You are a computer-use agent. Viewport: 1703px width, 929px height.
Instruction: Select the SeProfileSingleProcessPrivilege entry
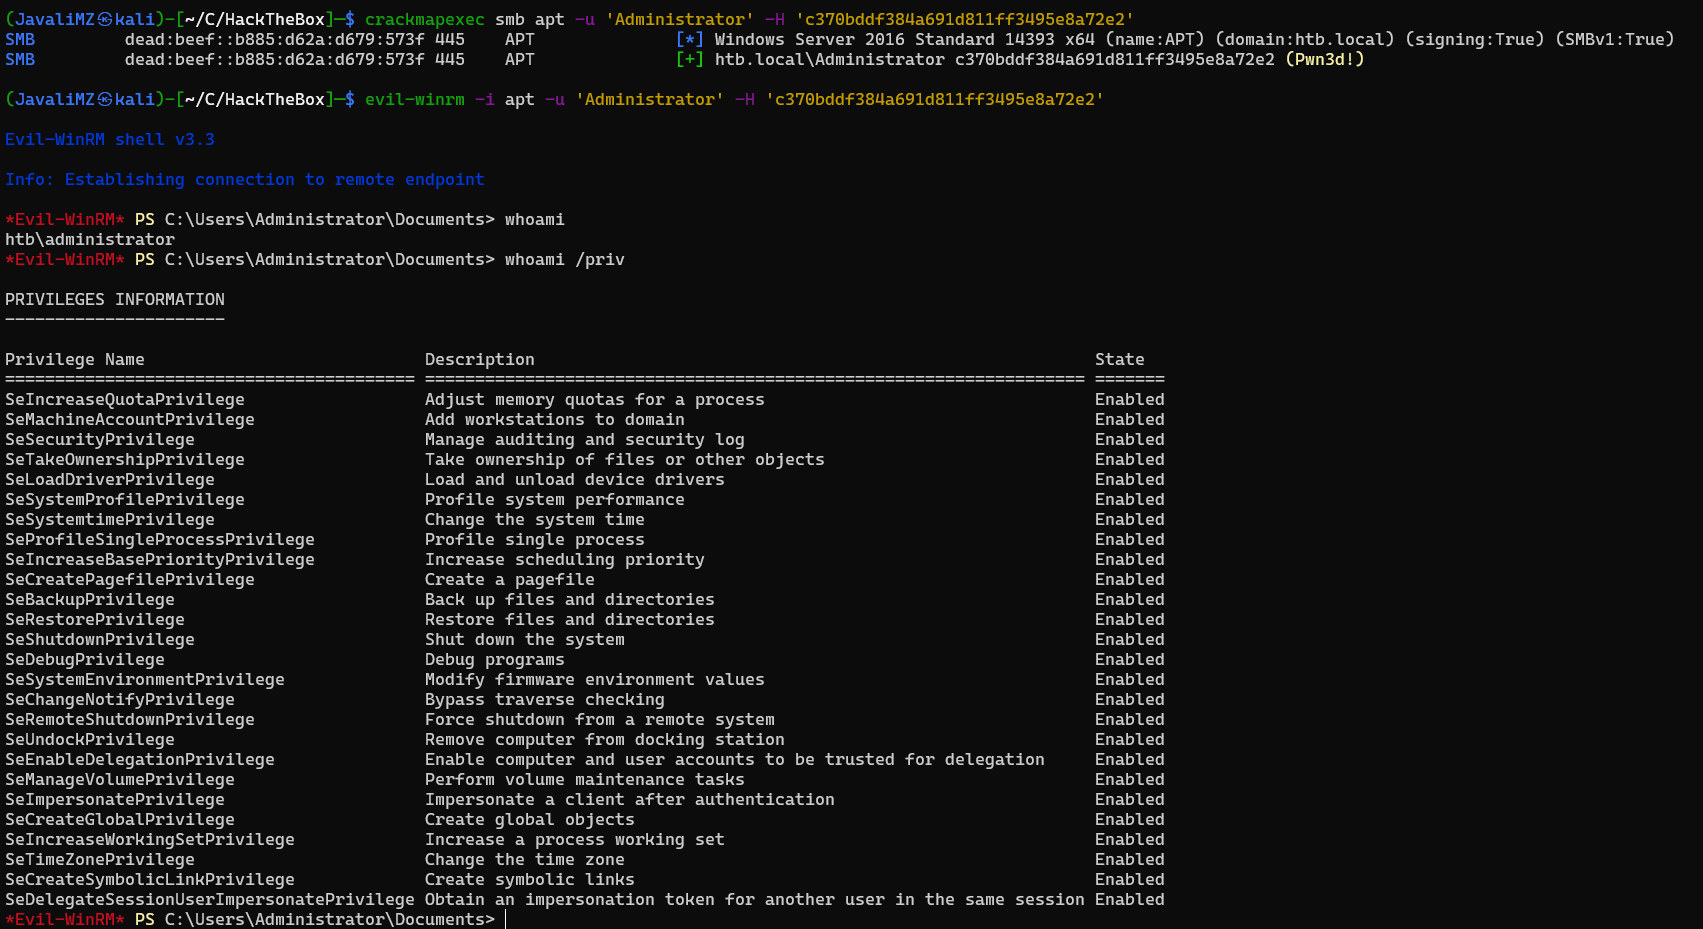[x=160, y=539]
